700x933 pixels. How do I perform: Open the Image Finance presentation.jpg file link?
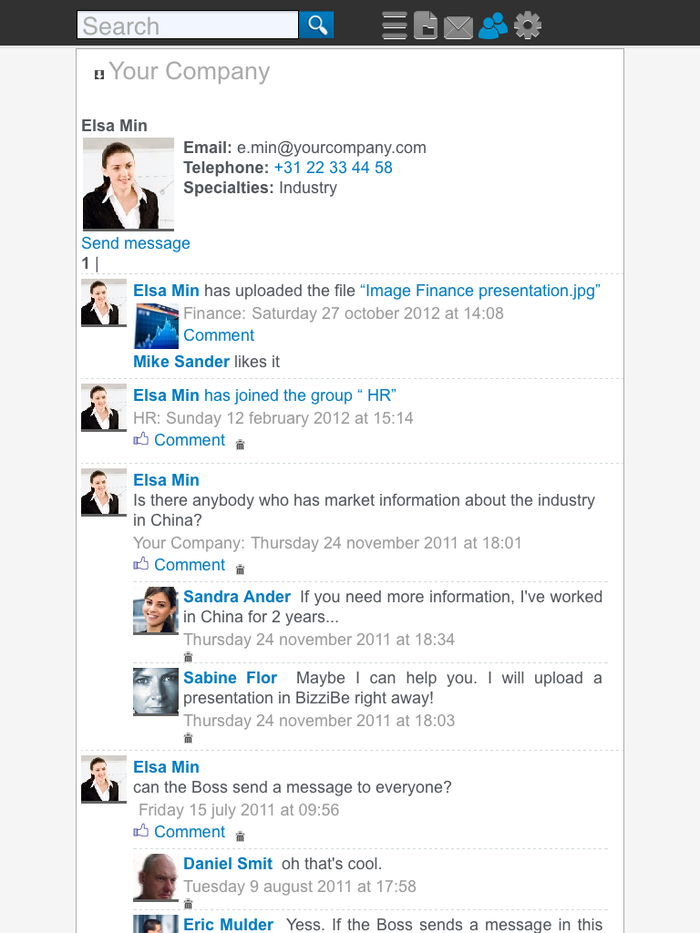[479, 291]
